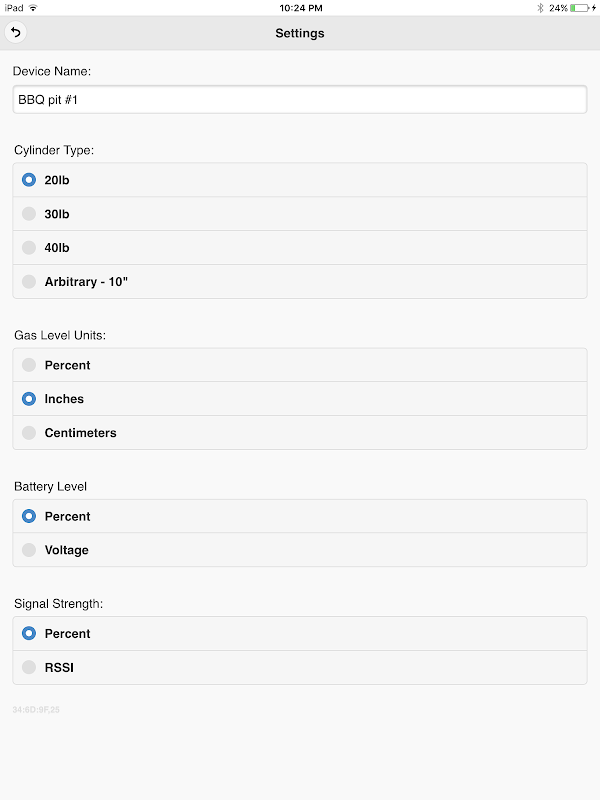
Task: Tap the back arrow icon
Action: coord(15,33)
